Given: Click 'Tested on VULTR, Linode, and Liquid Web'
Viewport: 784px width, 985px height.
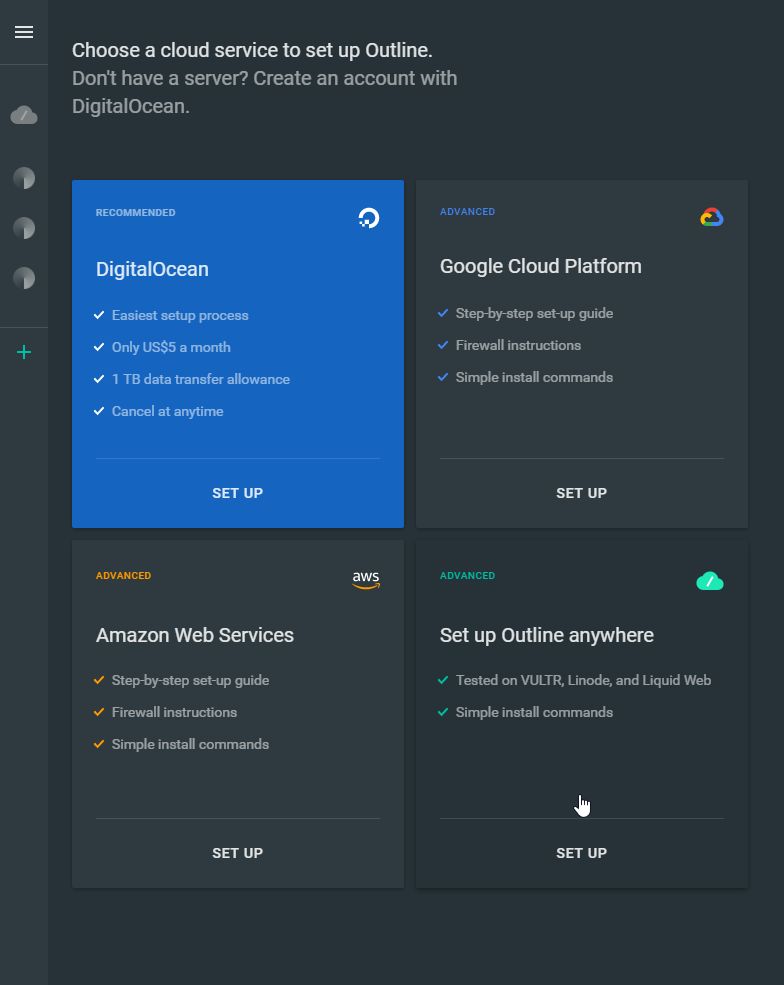Looking at the screenshot, I should pyautogui.click(x=583, y=680).
